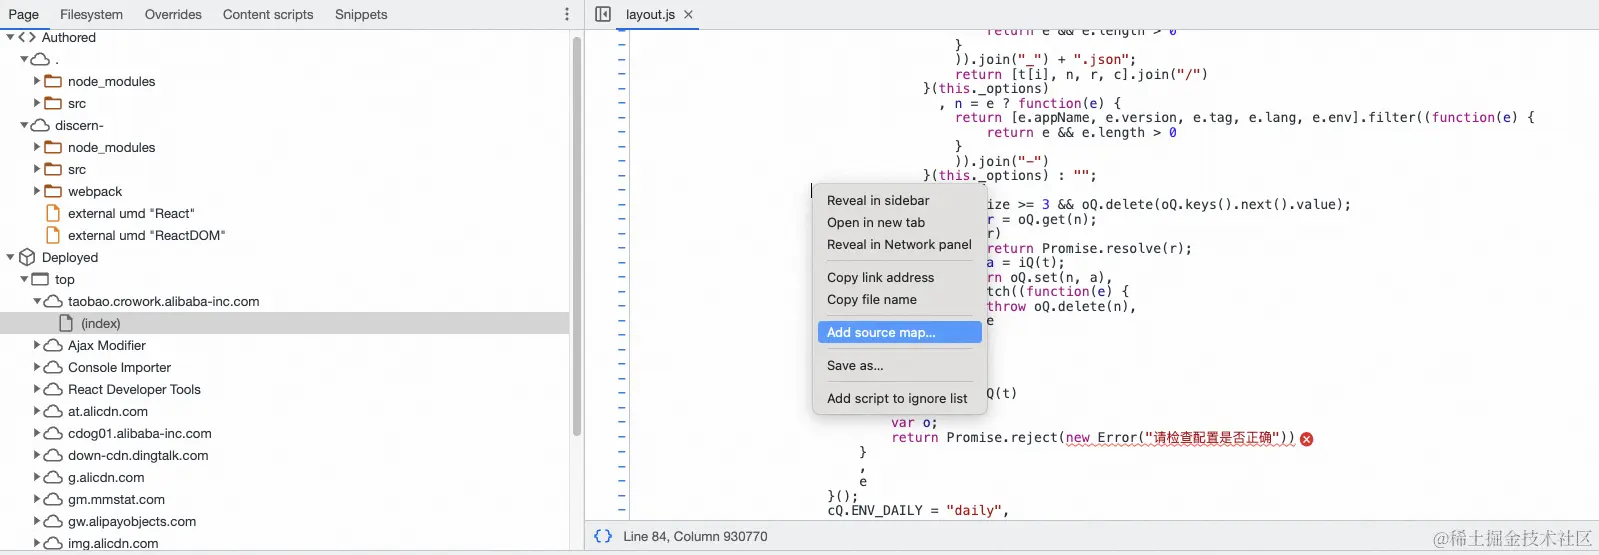The height and width of the screenshot is (555, 1599).
Task: Click cloud icon next to cdog01.alibaba-inc.com
Action: [x=53, y=433]
